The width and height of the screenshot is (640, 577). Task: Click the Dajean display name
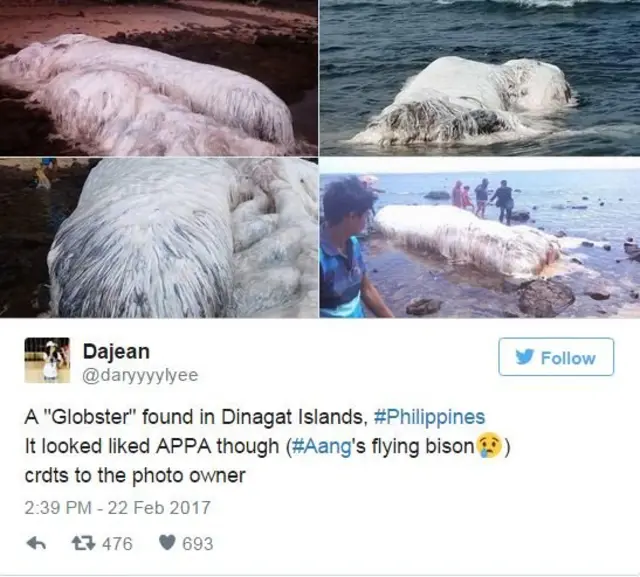(116, 352)
